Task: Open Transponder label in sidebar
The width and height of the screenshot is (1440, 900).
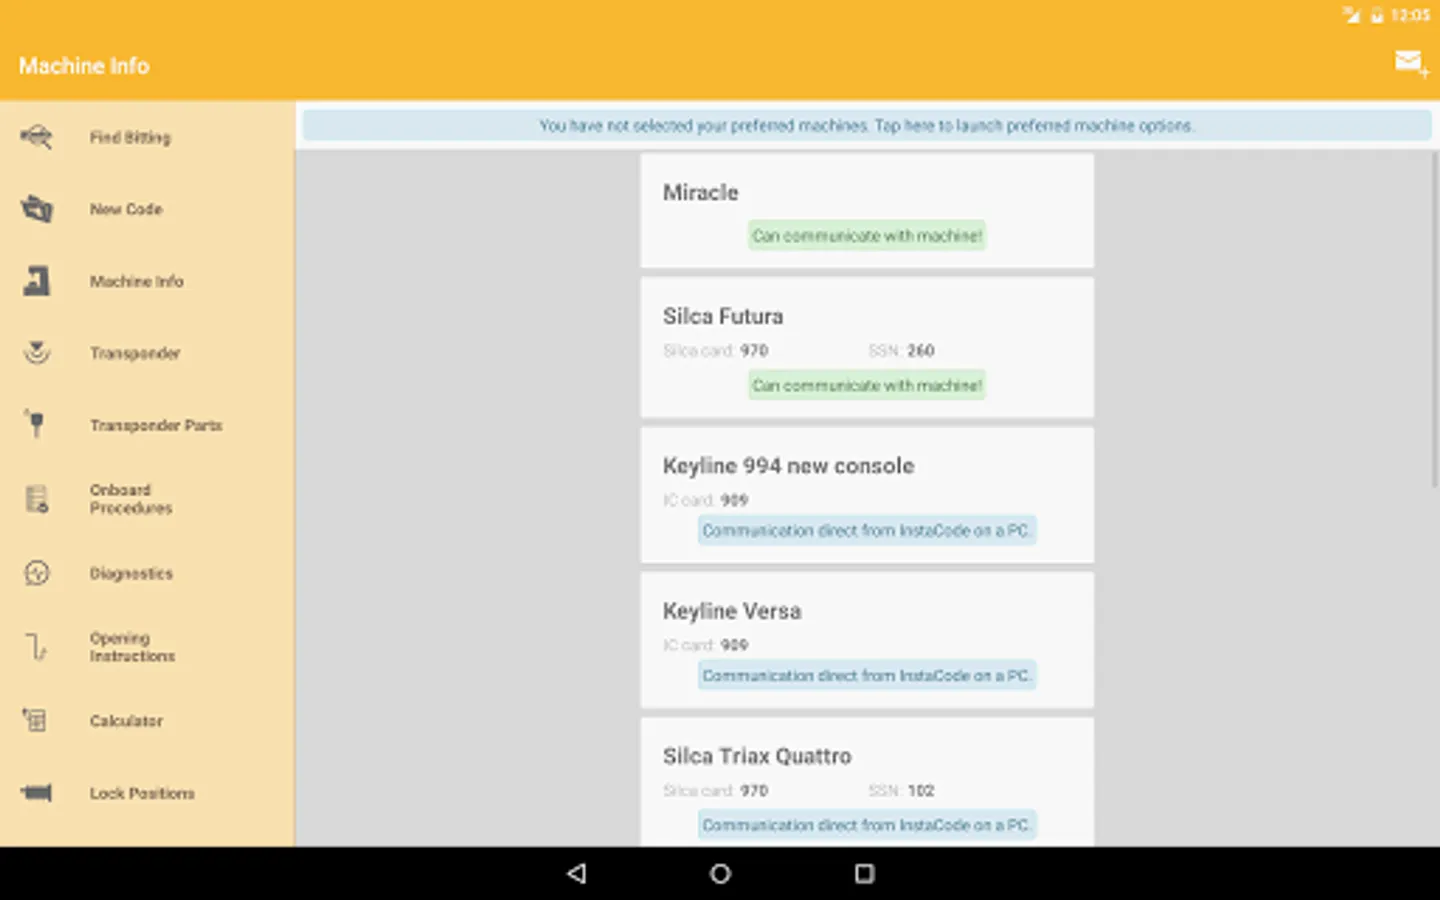Action: pyautogui.click(x=135, y=353)
